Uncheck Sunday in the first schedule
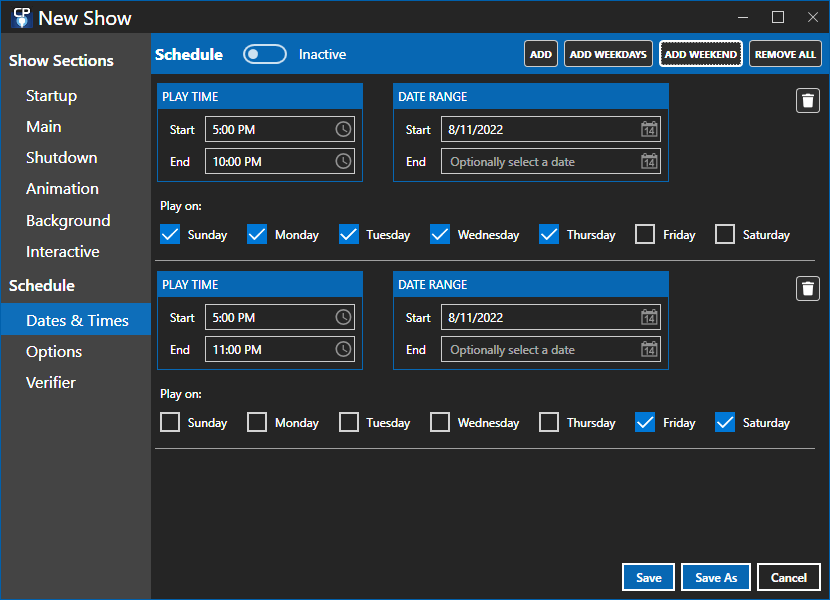The image size is (830, 600). [x=170, y=234]
